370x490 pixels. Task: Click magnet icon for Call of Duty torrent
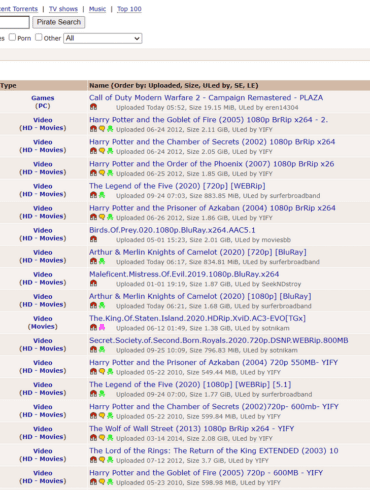[x=93, y=107]
